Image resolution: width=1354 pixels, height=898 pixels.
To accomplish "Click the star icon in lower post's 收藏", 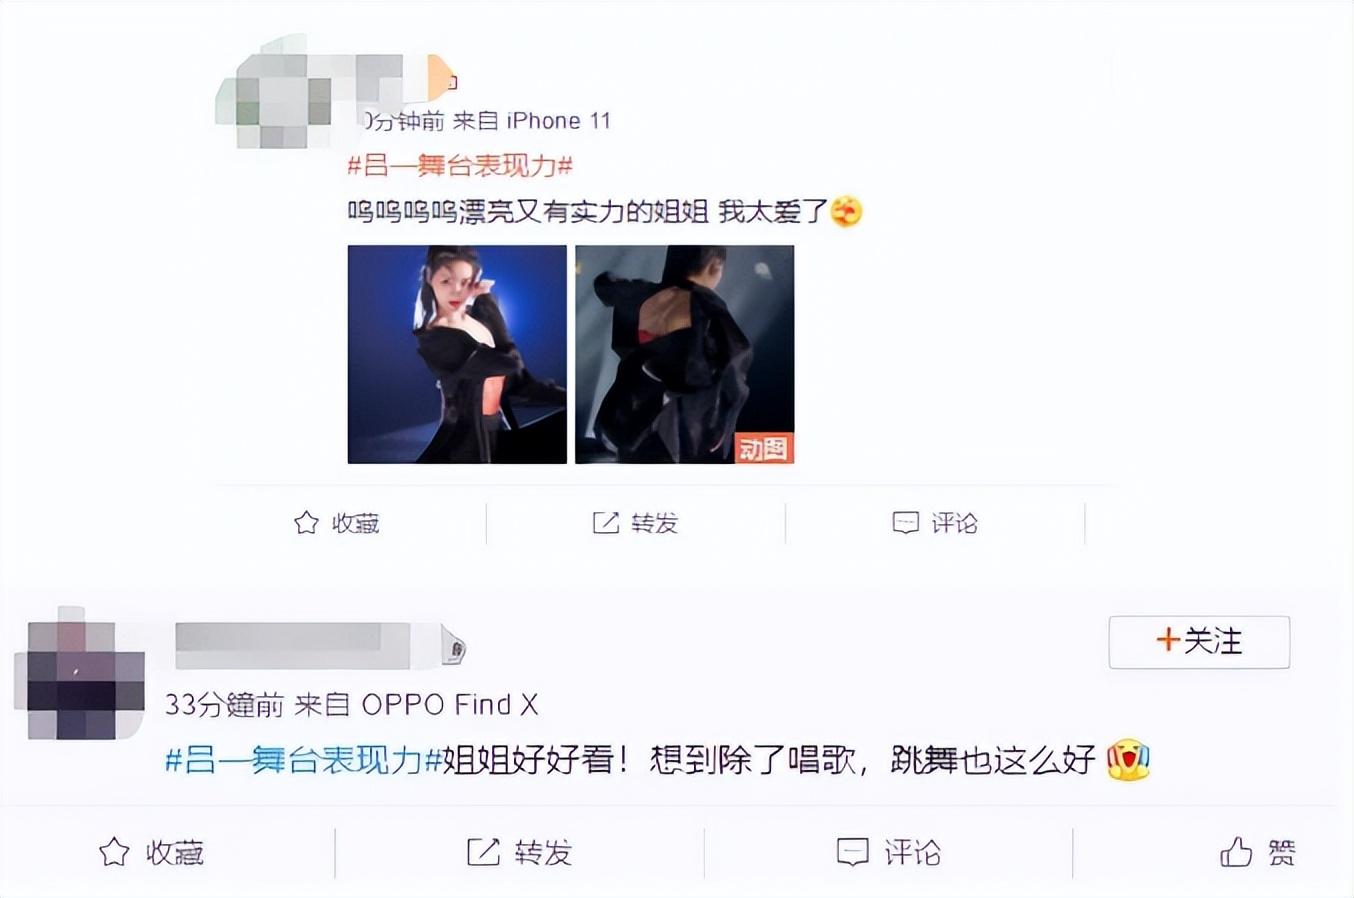I will point(114,852).
